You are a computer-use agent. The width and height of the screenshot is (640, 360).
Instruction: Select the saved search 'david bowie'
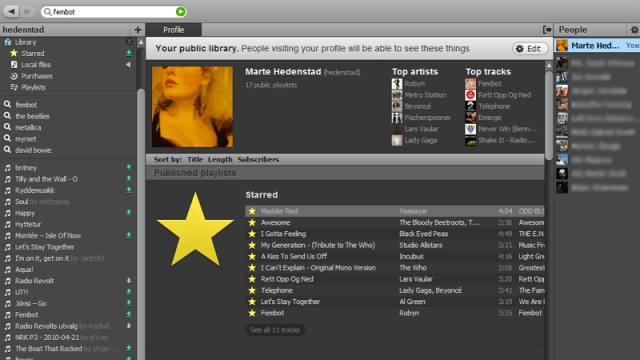point(33,150)
